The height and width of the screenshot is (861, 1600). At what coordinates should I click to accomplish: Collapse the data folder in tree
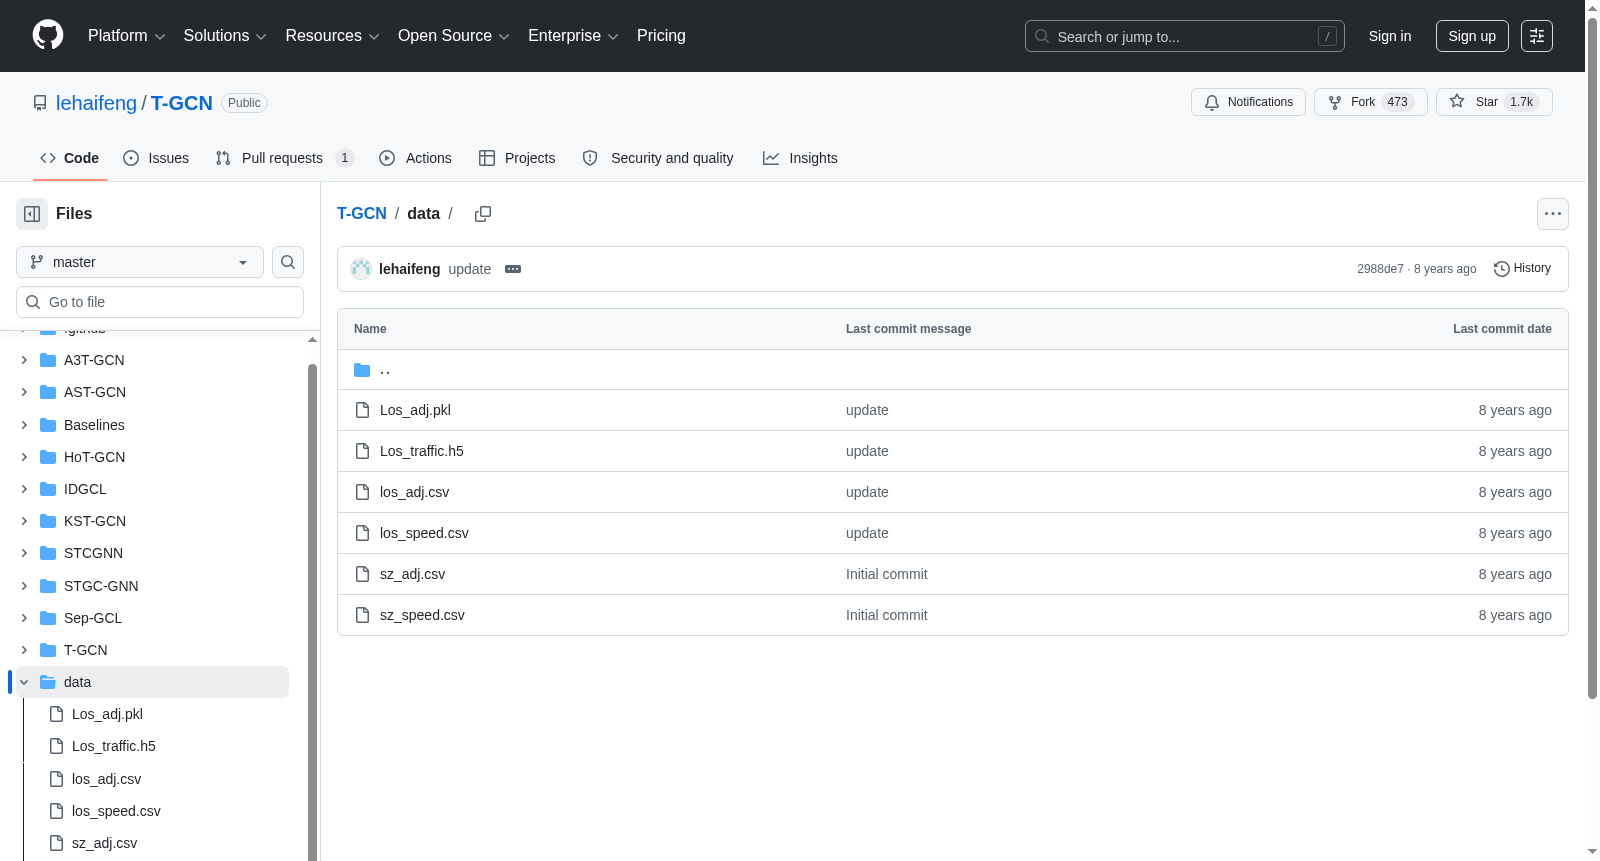pyautogui.click(x=24, y=682)
